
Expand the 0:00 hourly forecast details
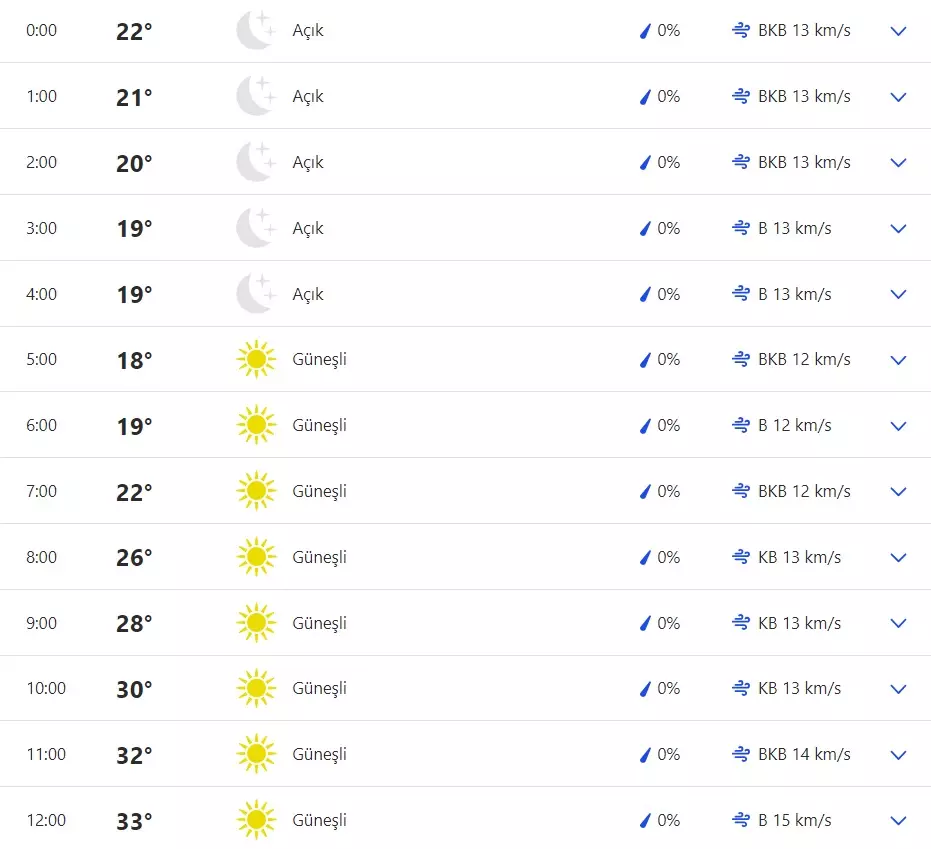click(x=898, y=31)
